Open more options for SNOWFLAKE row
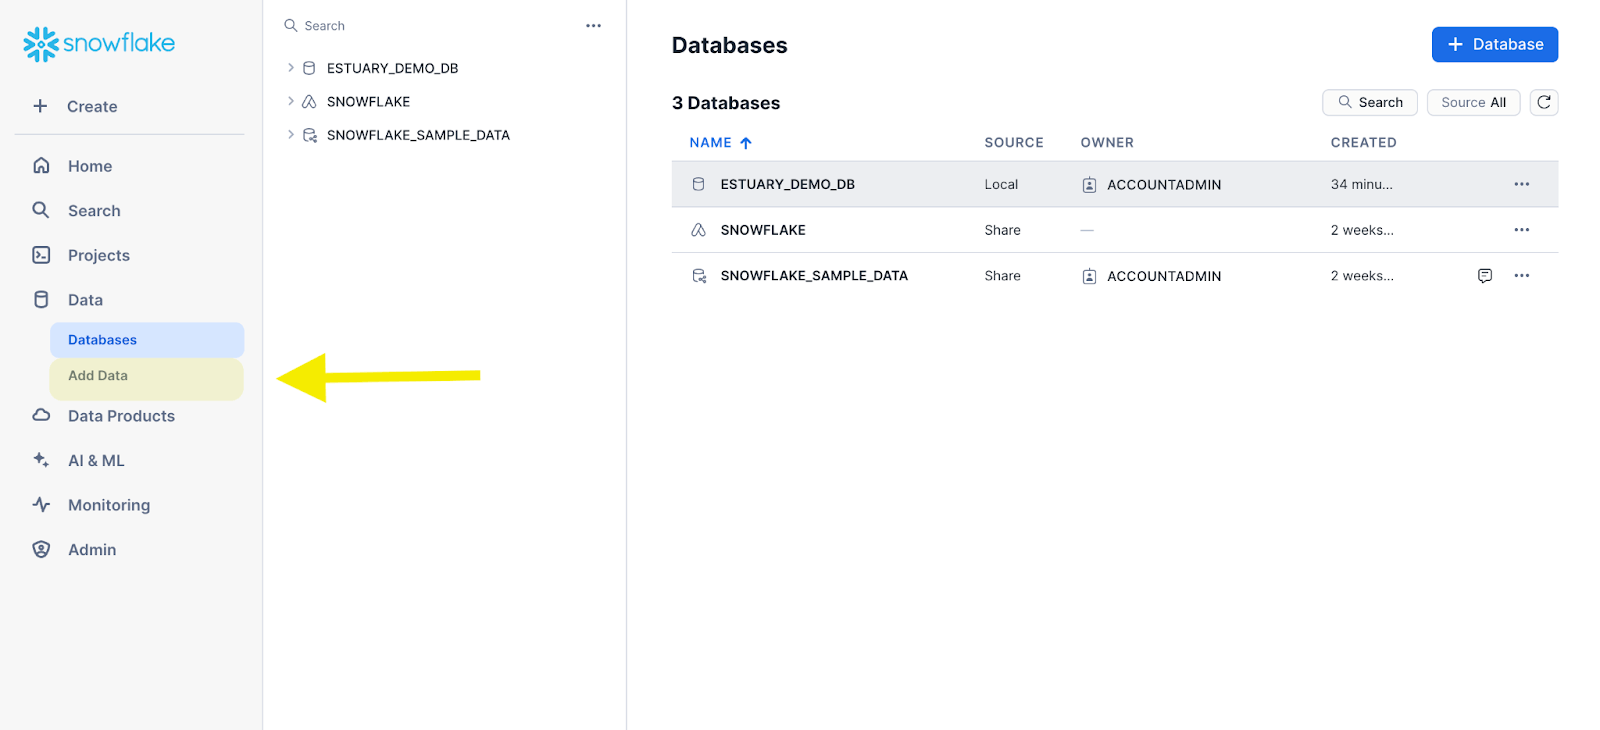Screen dimensions: 1600x730 pyautogui.click(x=1522, y=230)
